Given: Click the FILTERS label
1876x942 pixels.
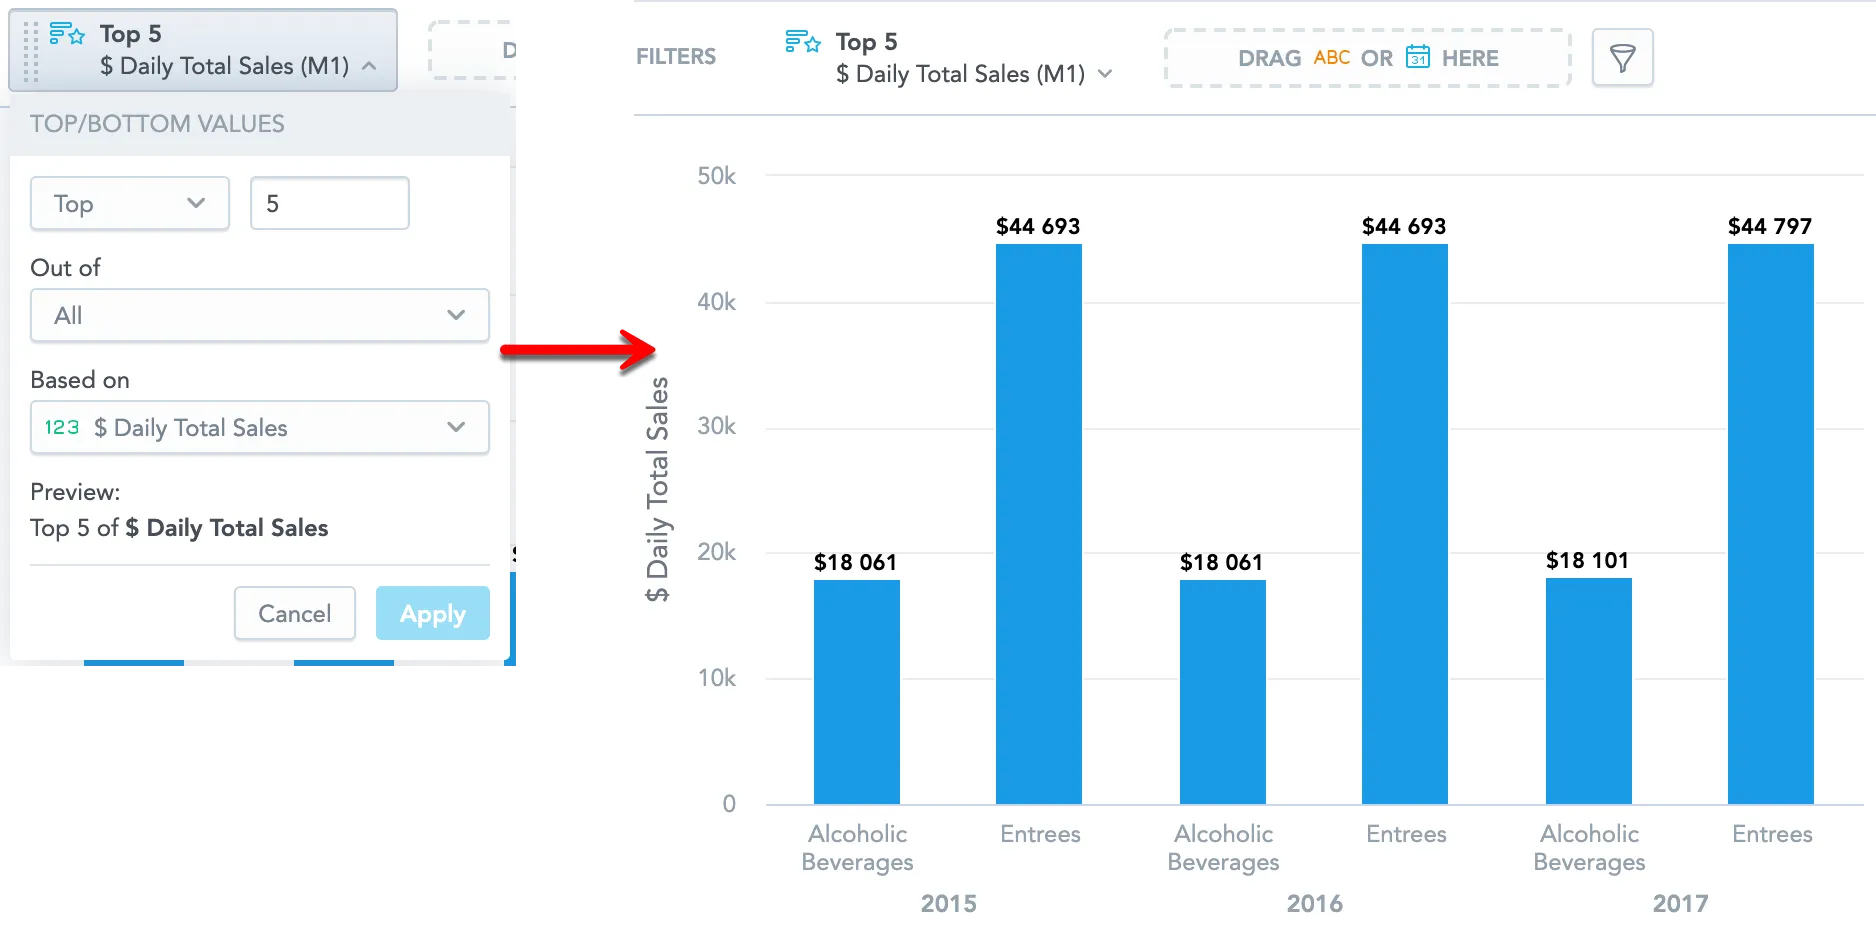Looking at the screenshot, I should click(x=676, y=56).
